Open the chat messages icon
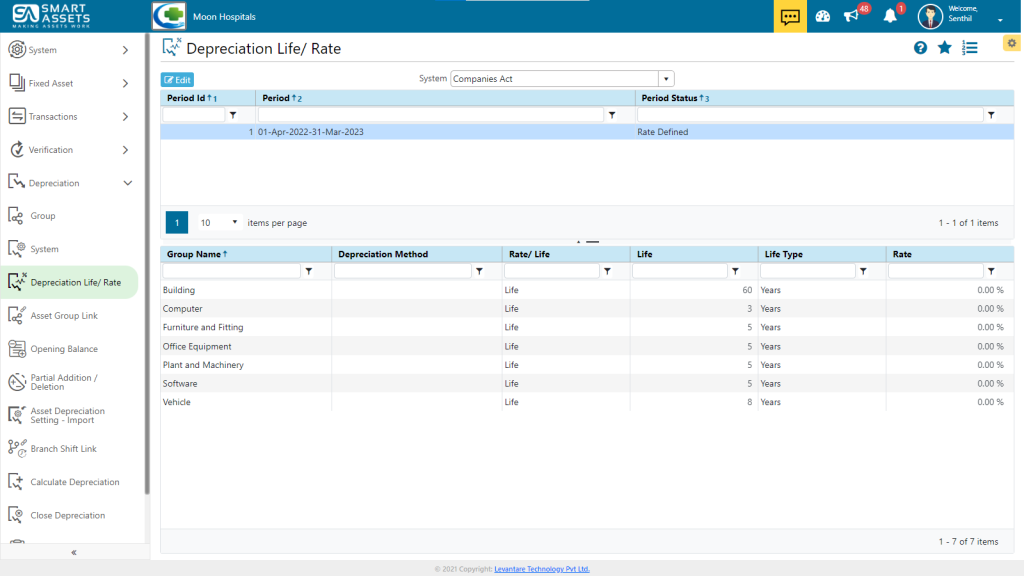This screenshot has height=576, width=1024. pos(789,15)
